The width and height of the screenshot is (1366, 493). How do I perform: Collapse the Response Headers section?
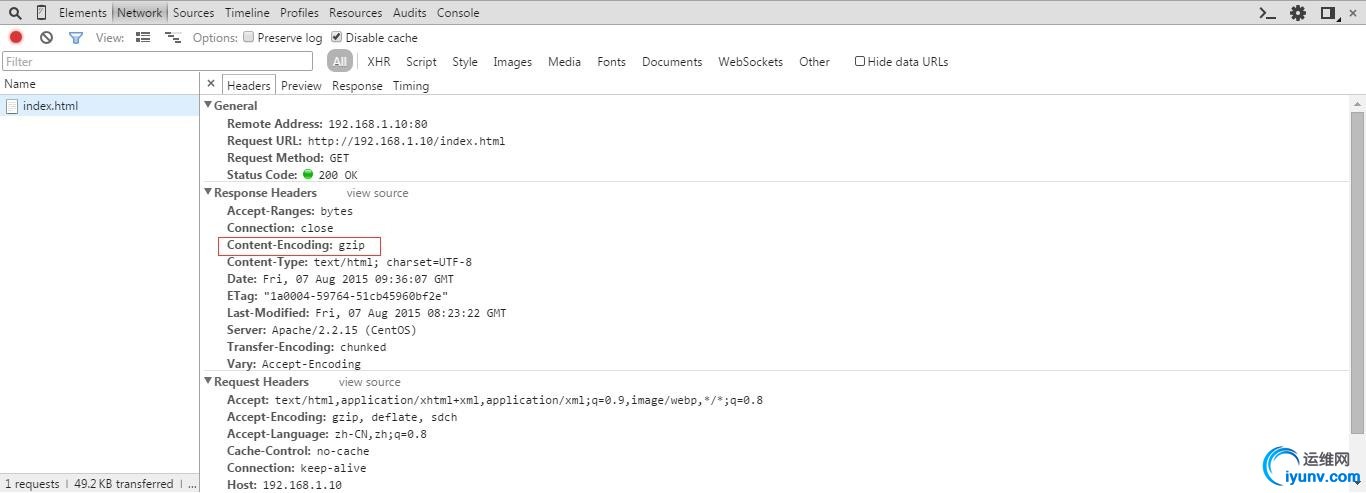pos(208,192)
